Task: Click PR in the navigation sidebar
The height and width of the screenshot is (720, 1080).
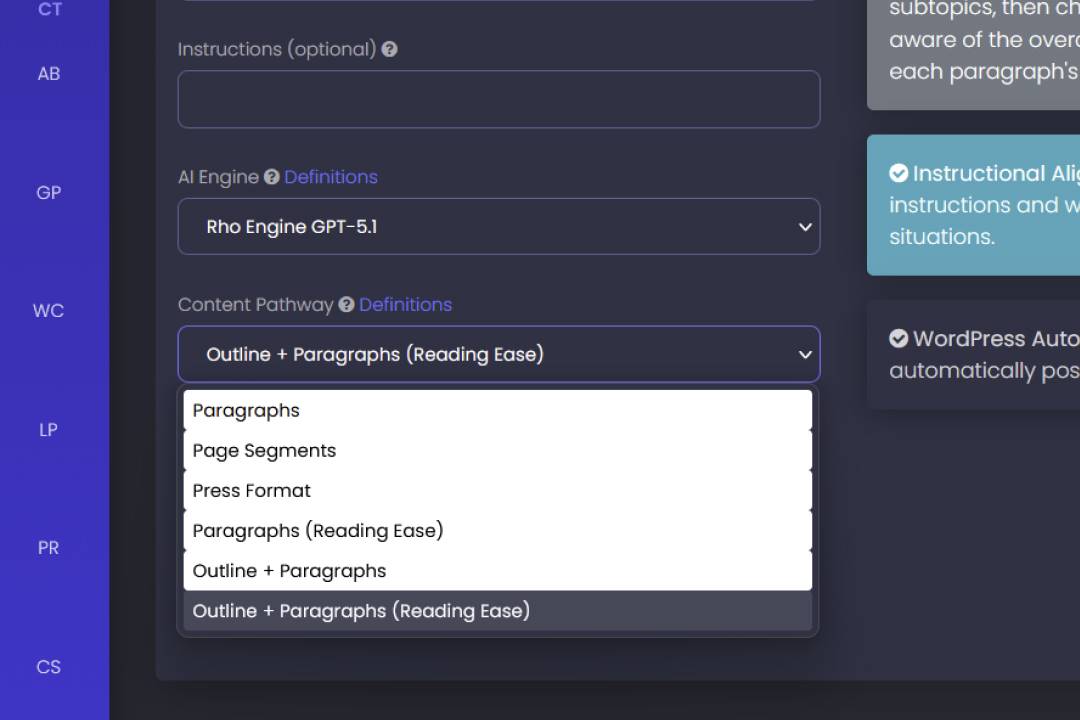Action: [47, 547]
